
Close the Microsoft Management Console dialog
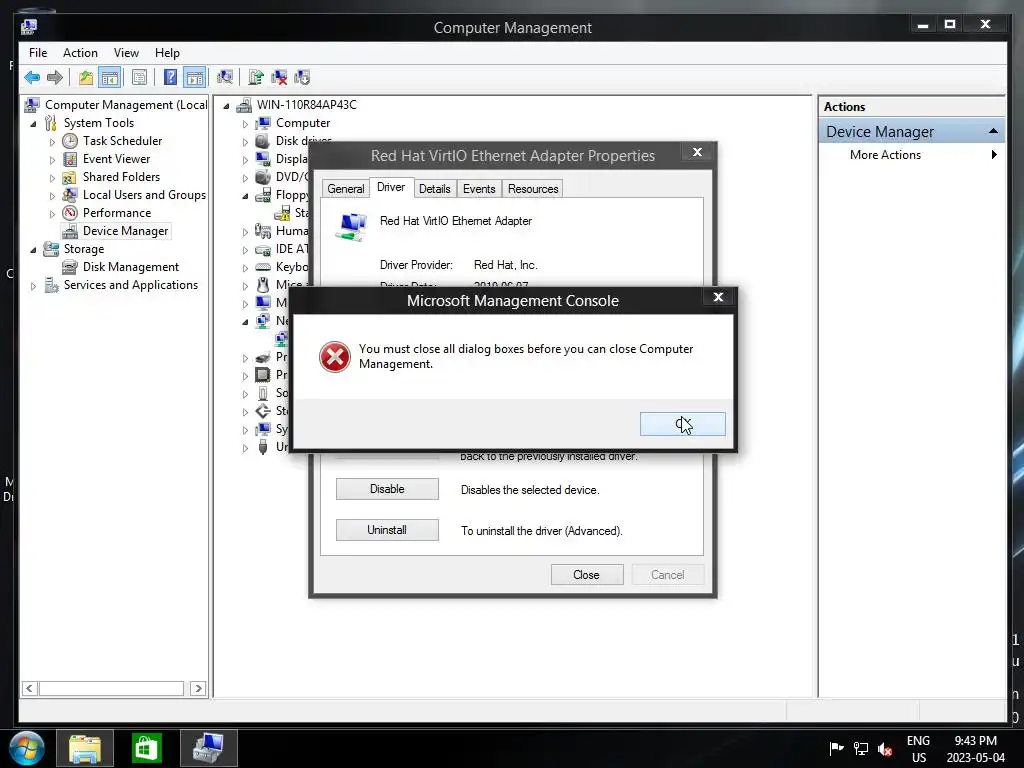point(718,297)
